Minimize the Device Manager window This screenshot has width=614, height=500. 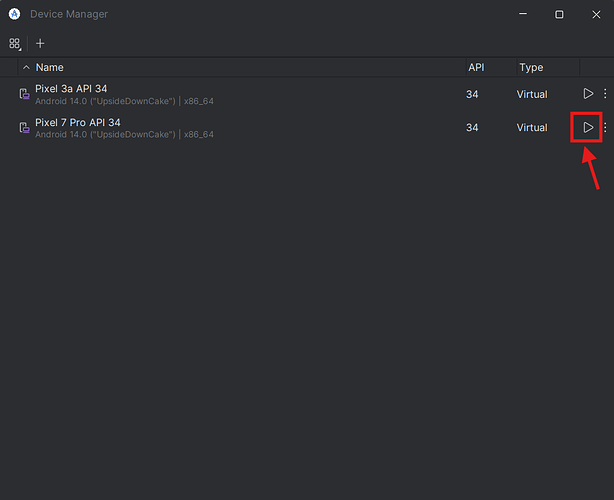[523, 14]
